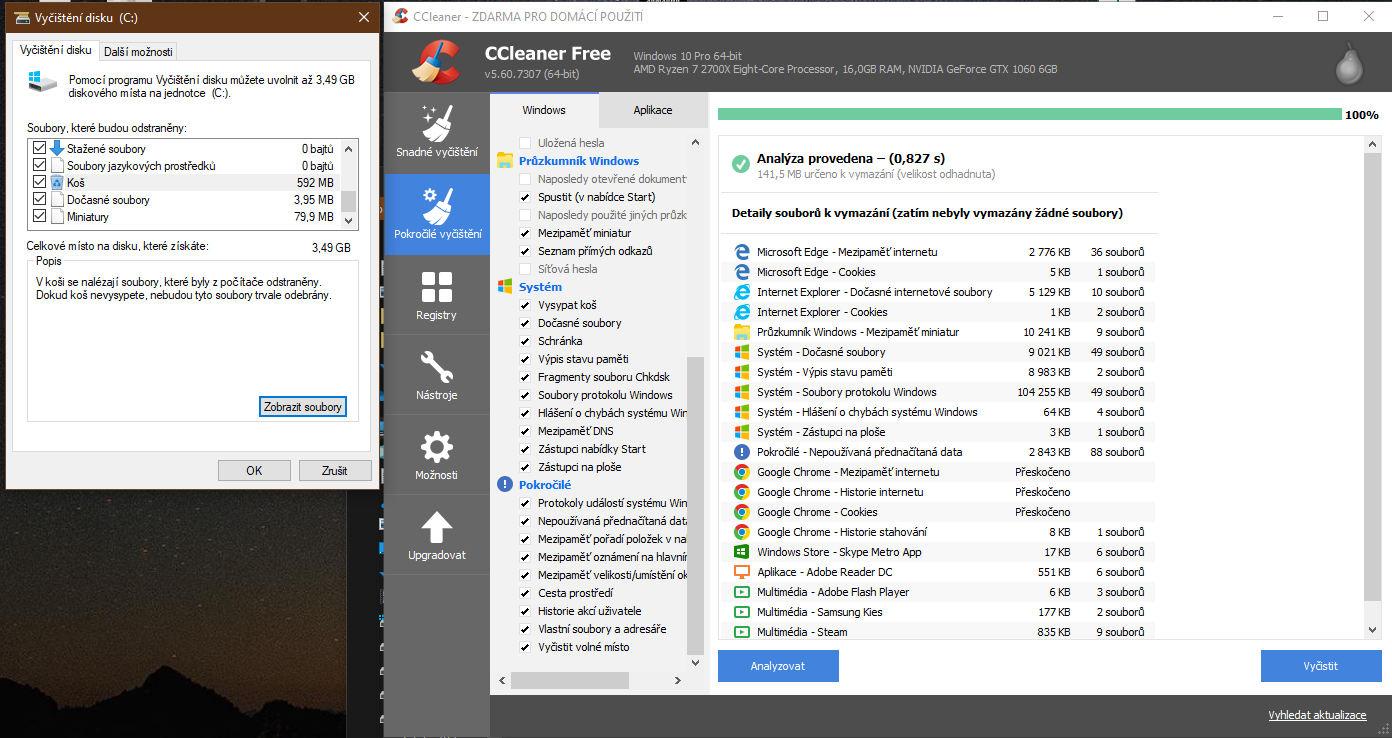Click Zrušit to cancel Disk Cleanup
This screenshot has width=1392, height=738.
(x=334, y=470)
